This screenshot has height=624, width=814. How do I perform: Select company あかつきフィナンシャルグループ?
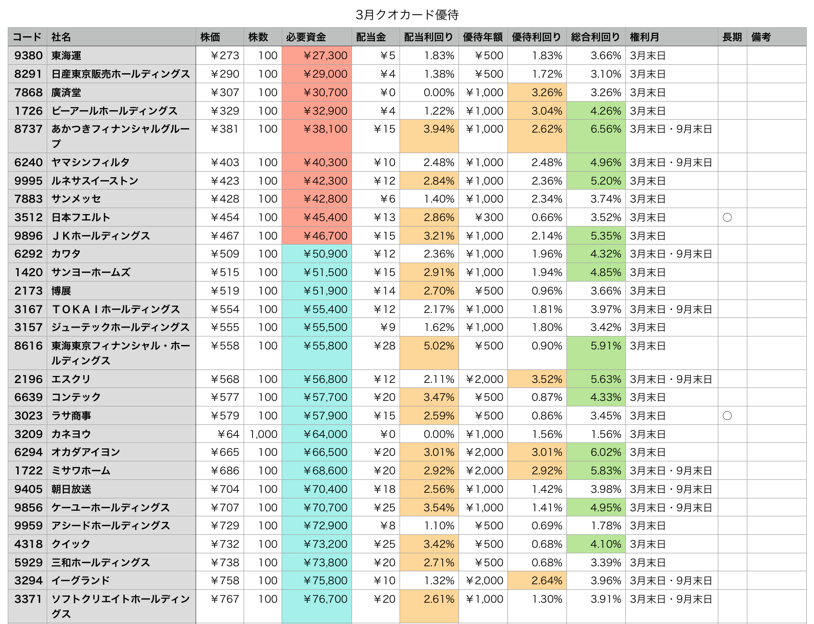120,136
